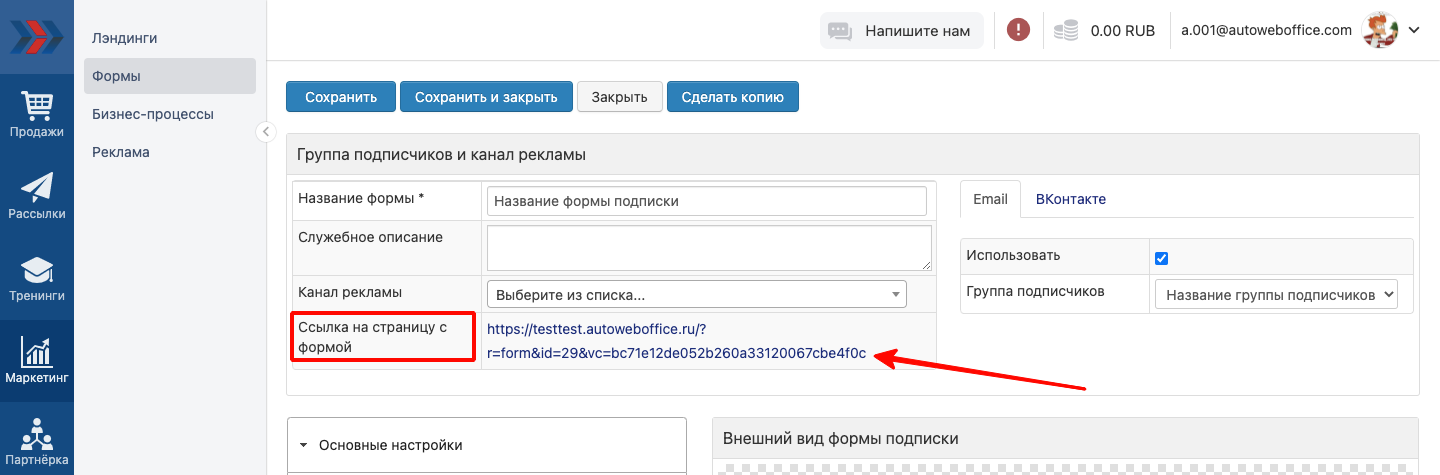Click the Сохранить и закрыть button
Screen dimensions: 1440x475
pos(486,97)
